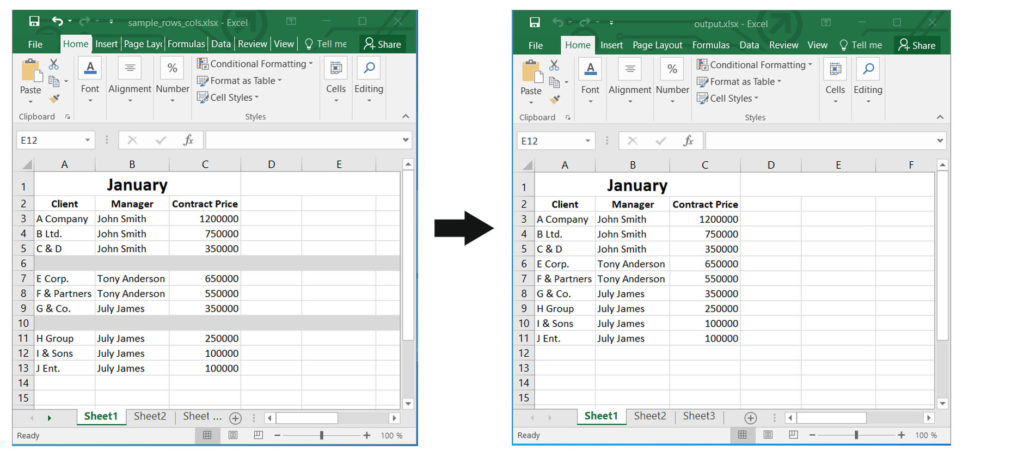
Task: Open the Name Box dropdown arrow in output.xlsx
Action: click(589, 141)
